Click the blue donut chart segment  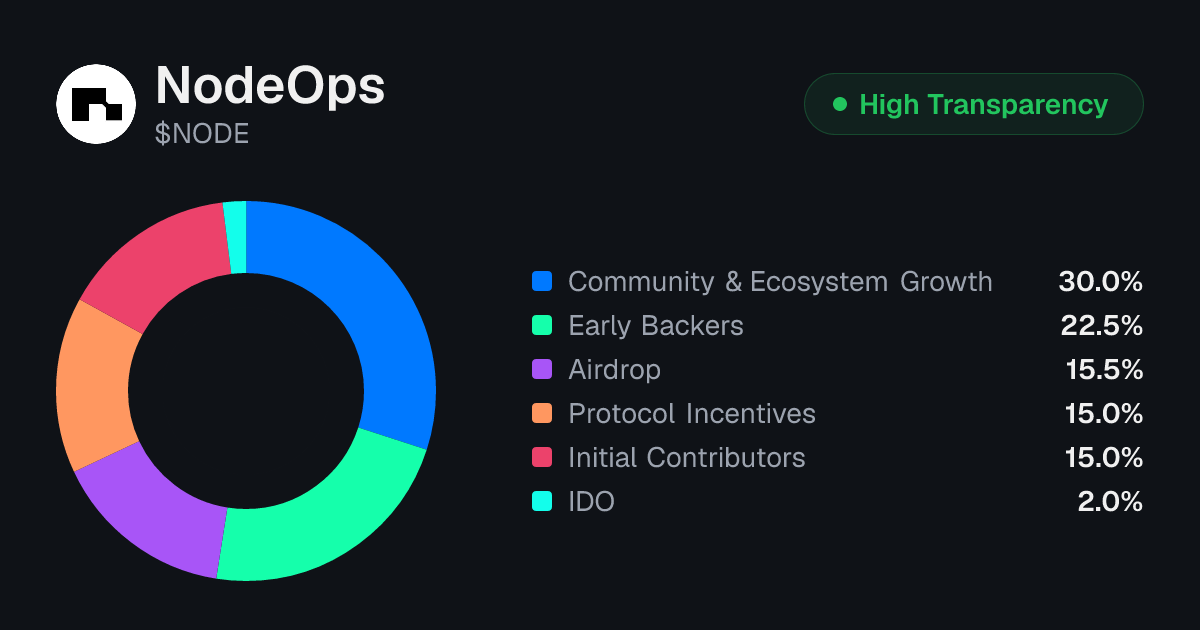pyautogui.click(x=371, y=299)
